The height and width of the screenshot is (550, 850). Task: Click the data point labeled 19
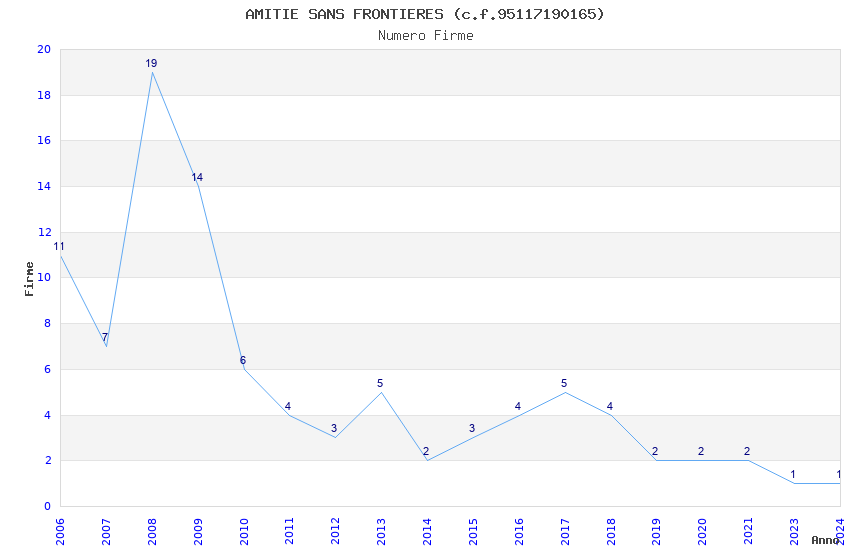[151, 63]
